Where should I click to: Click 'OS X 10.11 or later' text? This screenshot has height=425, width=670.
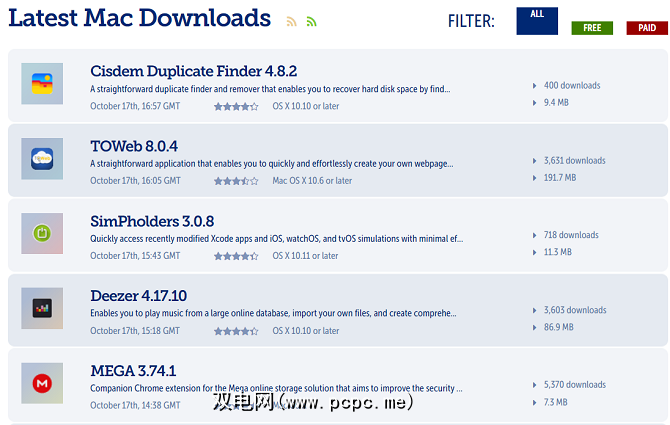pos(305,256)
